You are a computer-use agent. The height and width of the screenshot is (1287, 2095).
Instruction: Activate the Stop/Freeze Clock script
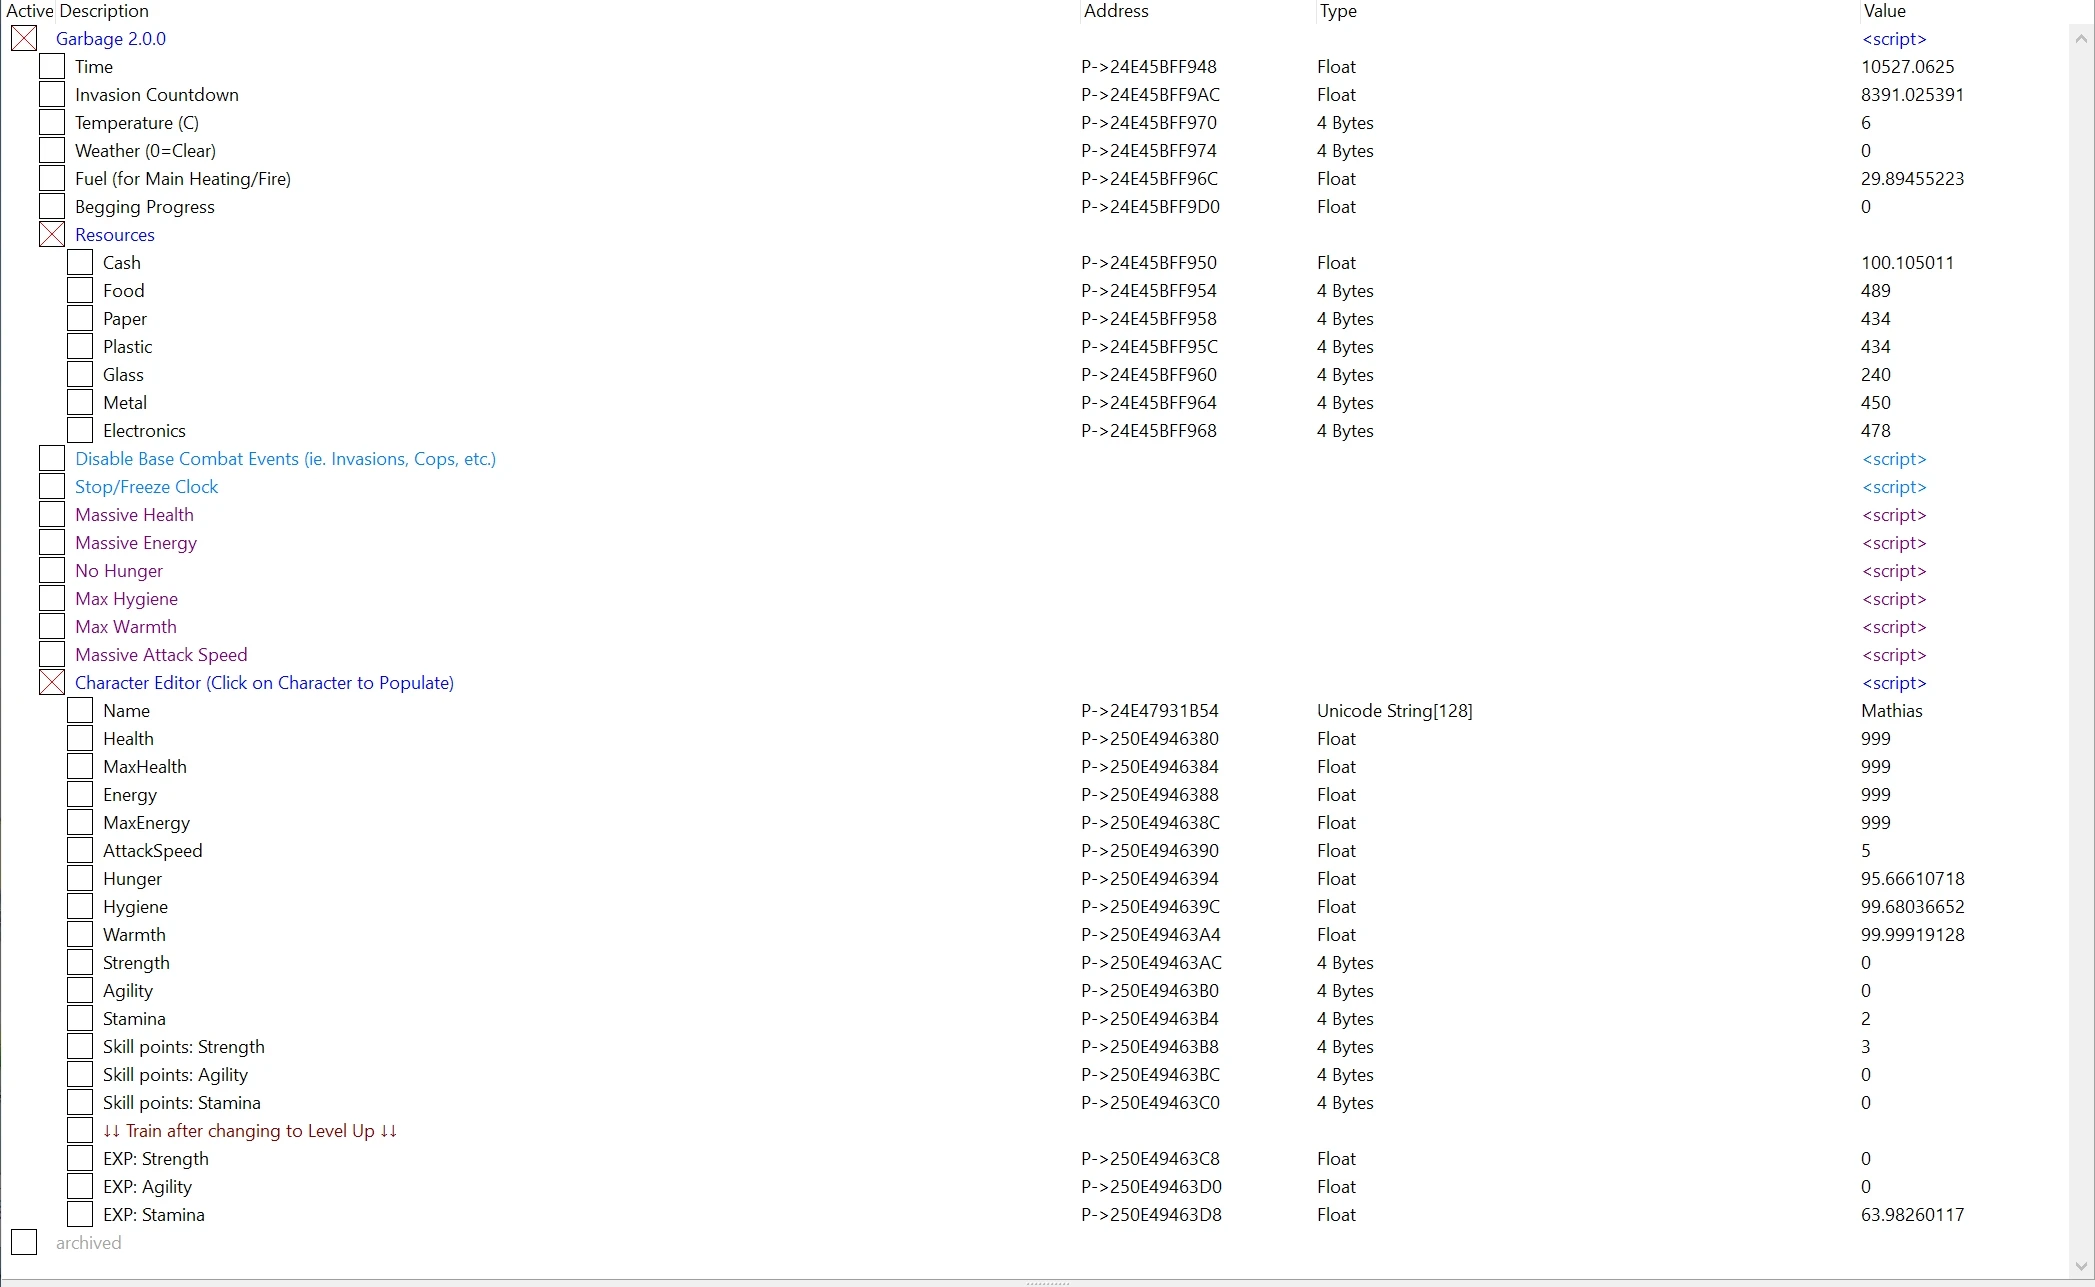[x=52, y=487]
